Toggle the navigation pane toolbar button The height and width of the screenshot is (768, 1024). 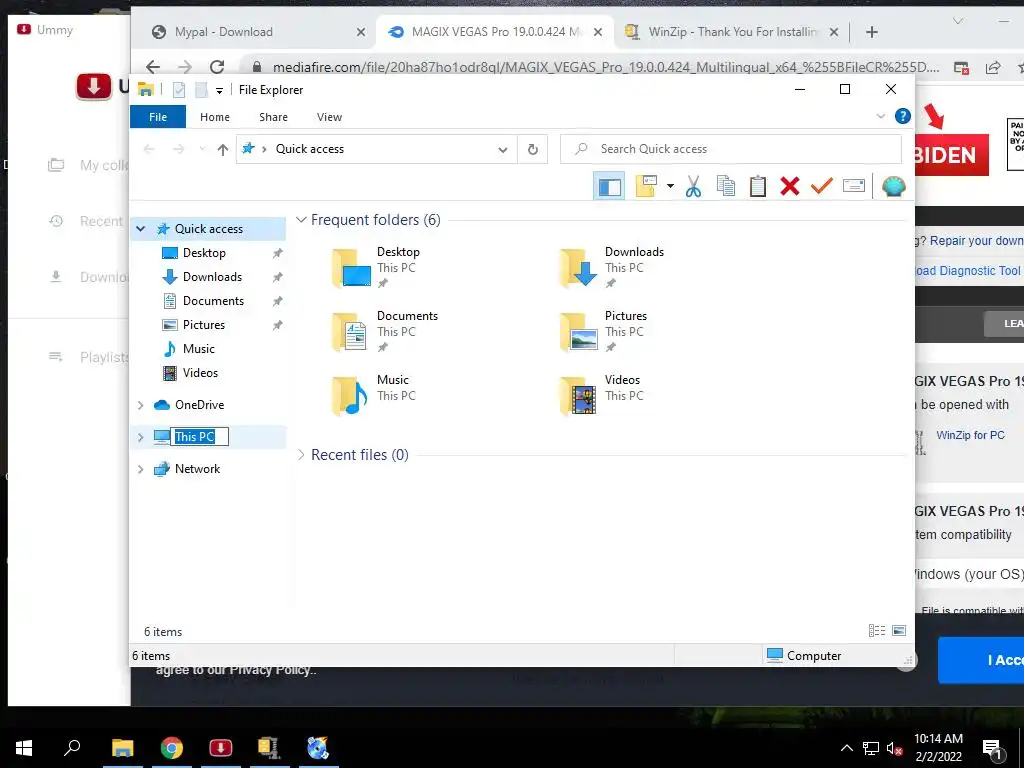609,186
